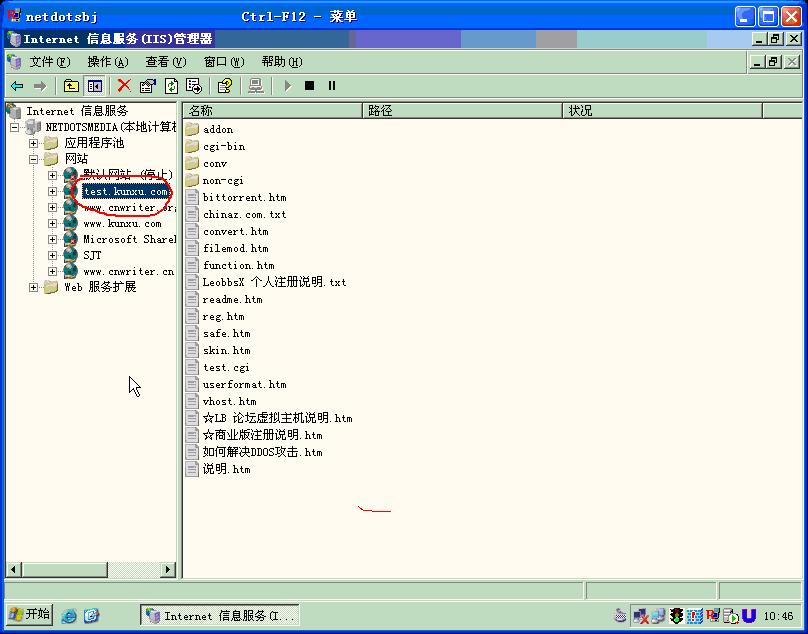Collapse the 网站 tree node
This screenshot has height=634, width=808.
34,159
